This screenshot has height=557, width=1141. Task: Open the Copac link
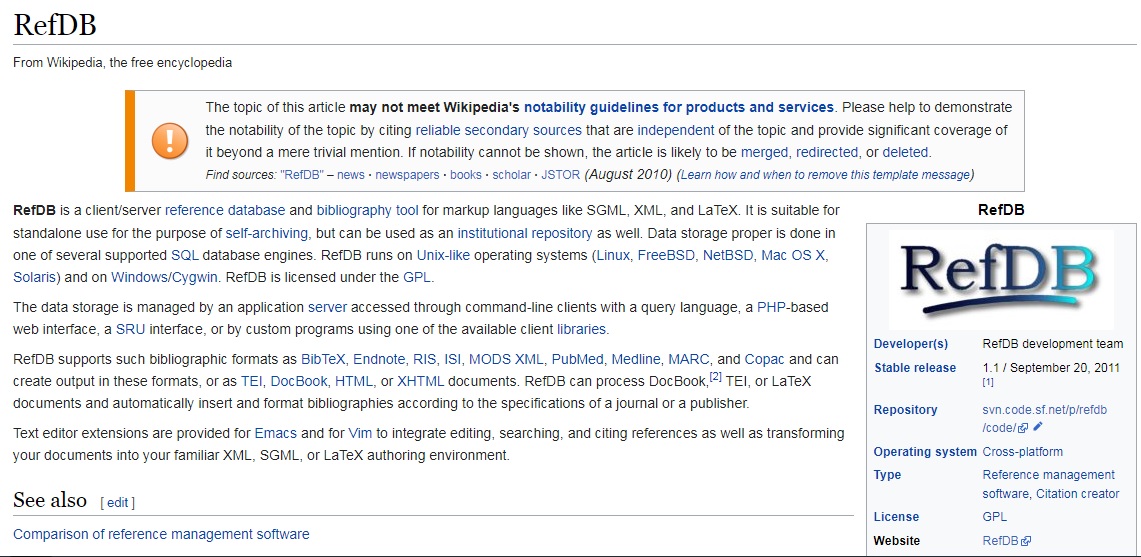(765, 360)
